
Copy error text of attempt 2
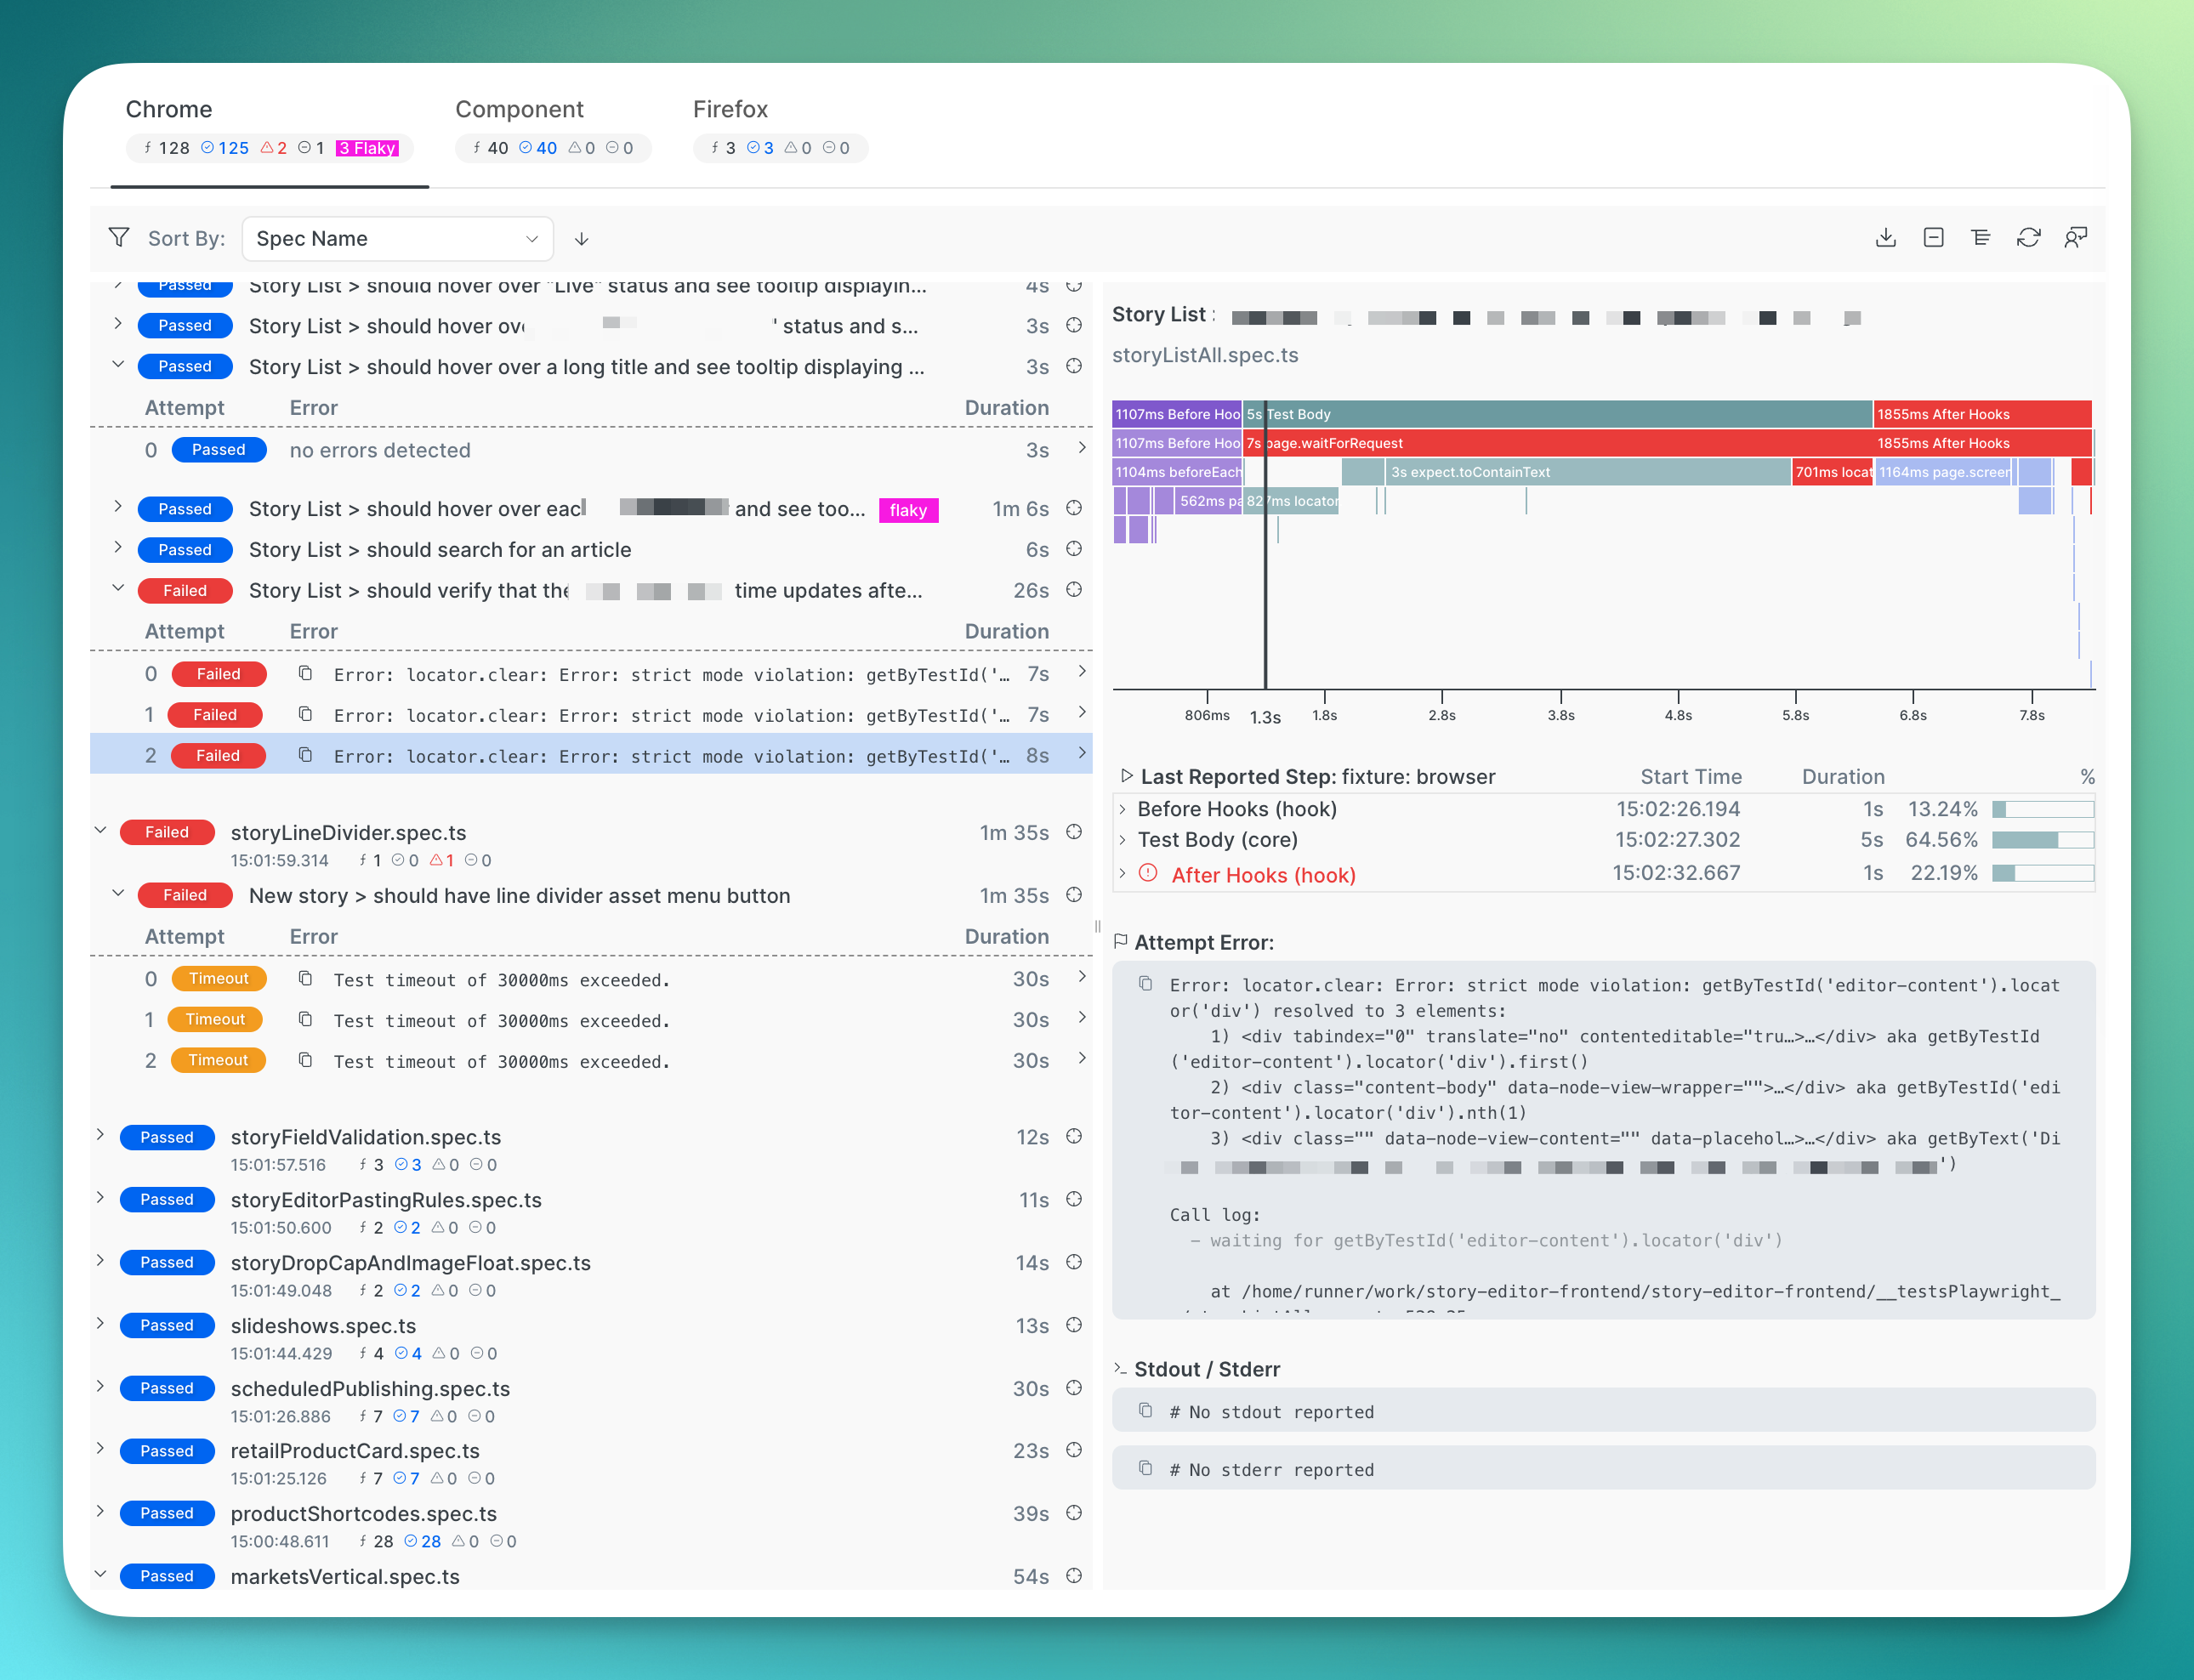(x=305, y=756)
